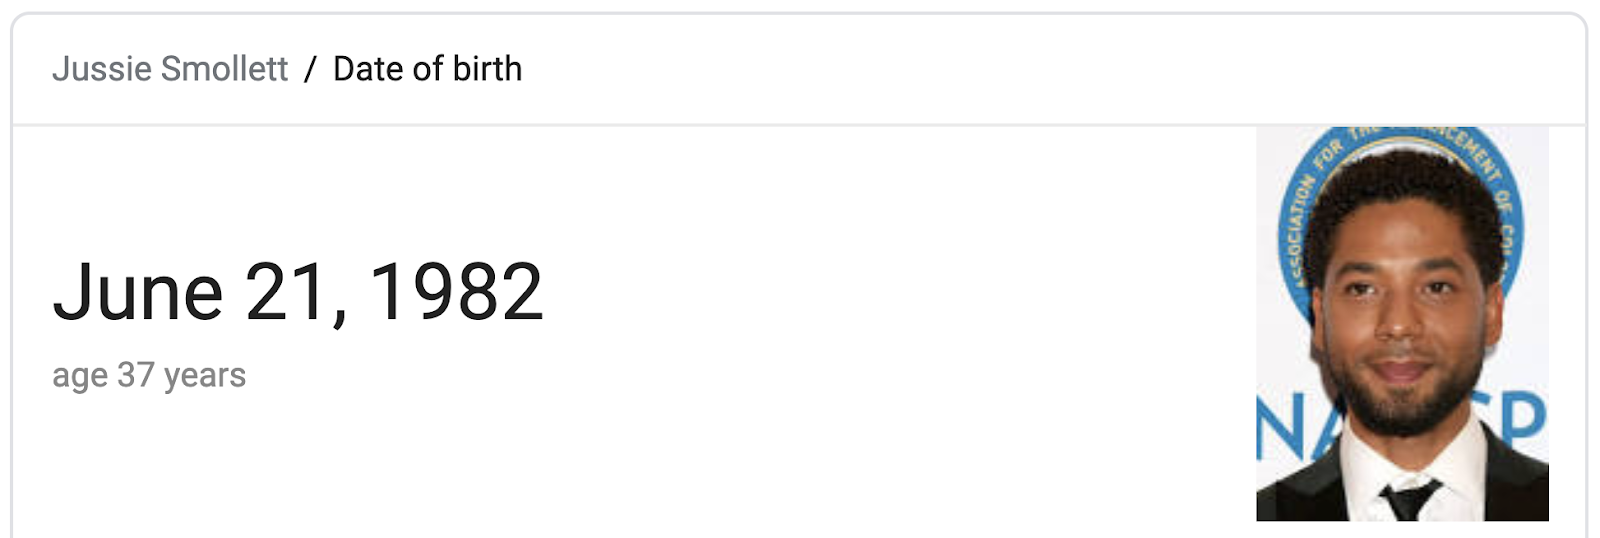This screenshot has height=538, width=1600.
Task: Click the "June 21, 1982" date text
Action: (x=298, y=292)
